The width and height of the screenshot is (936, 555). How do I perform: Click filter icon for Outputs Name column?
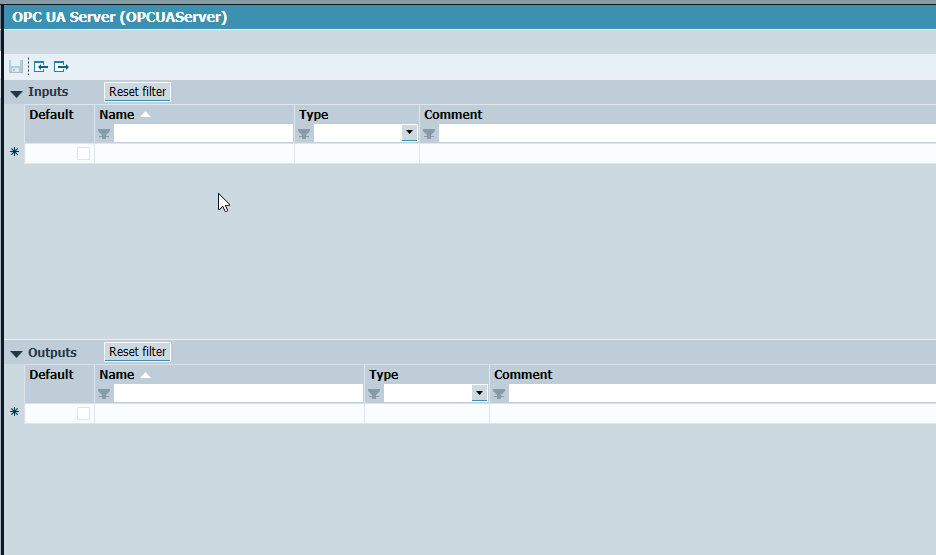[104, 394]
